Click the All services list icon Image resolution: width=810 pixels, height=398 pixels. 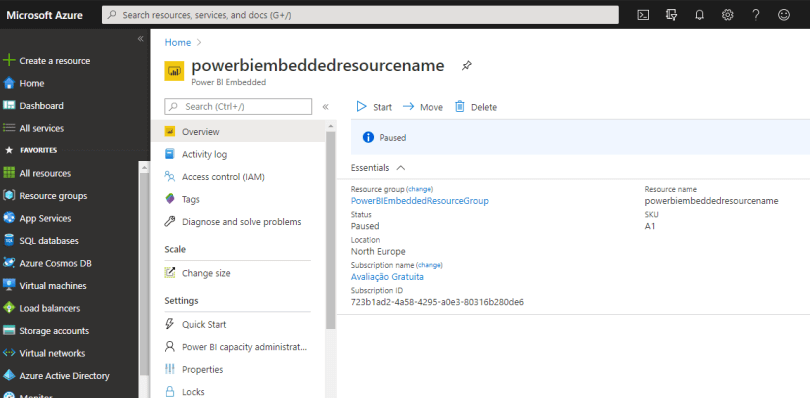tap(9, 128)
